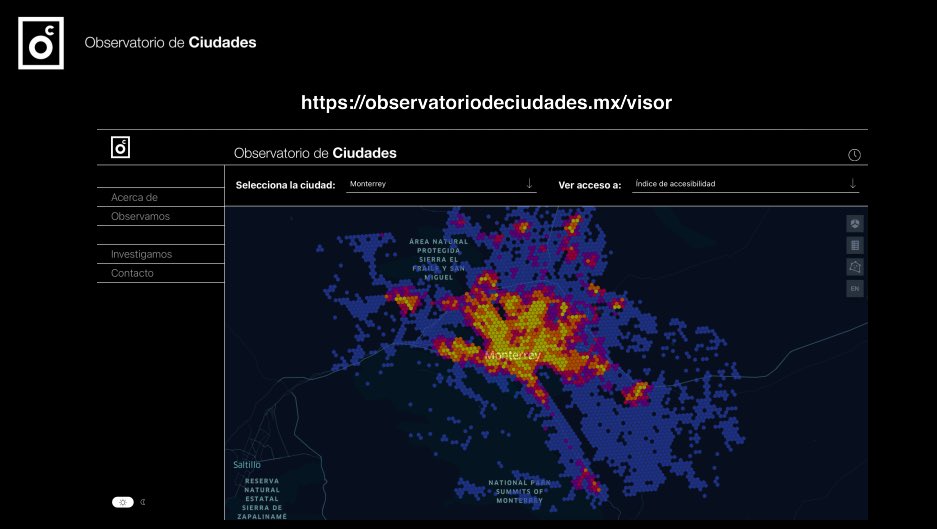Click the arrow of the city selector
The width and height of the screenshot is (937, 529).
529,184
